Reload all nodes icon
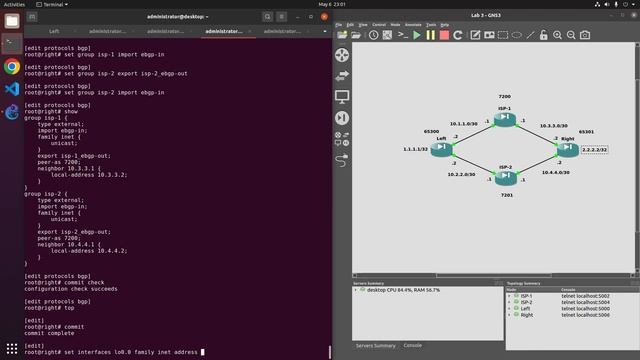The image size is (640, 360). pyautogui.click(x=458, y=35)
